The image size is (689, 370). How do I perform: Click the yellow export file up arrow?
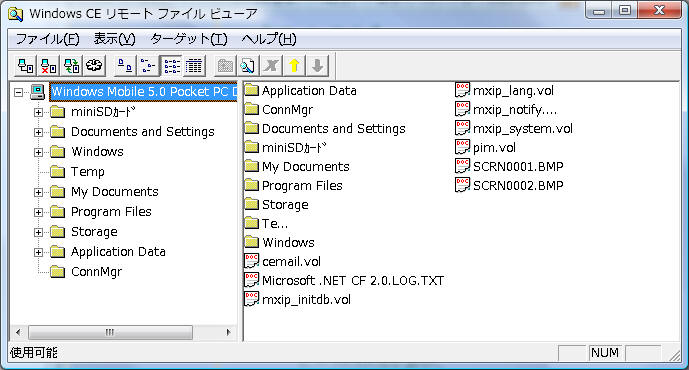click(x=294, y=66)
